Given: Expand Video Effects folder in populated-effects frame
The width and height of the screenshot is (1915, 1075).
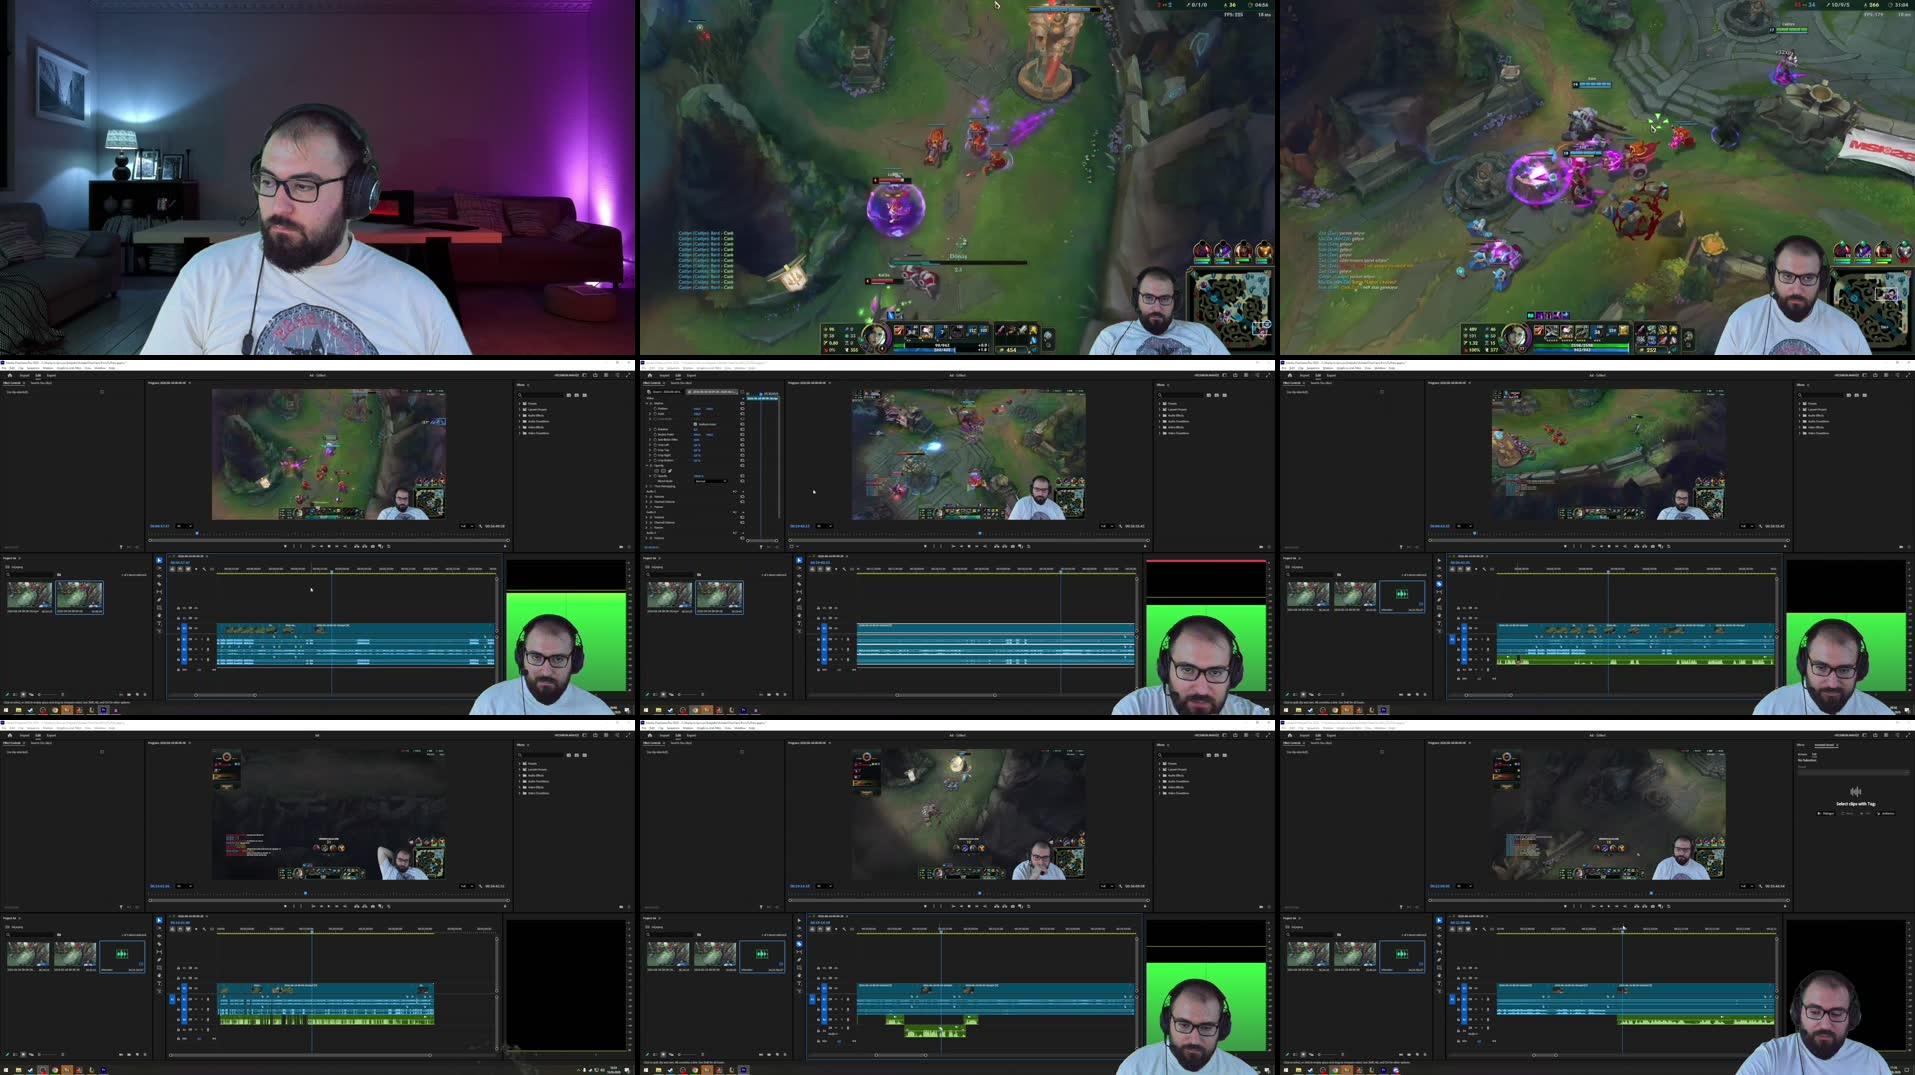Looking at the screenshot, I should (x=1159, y=427).
